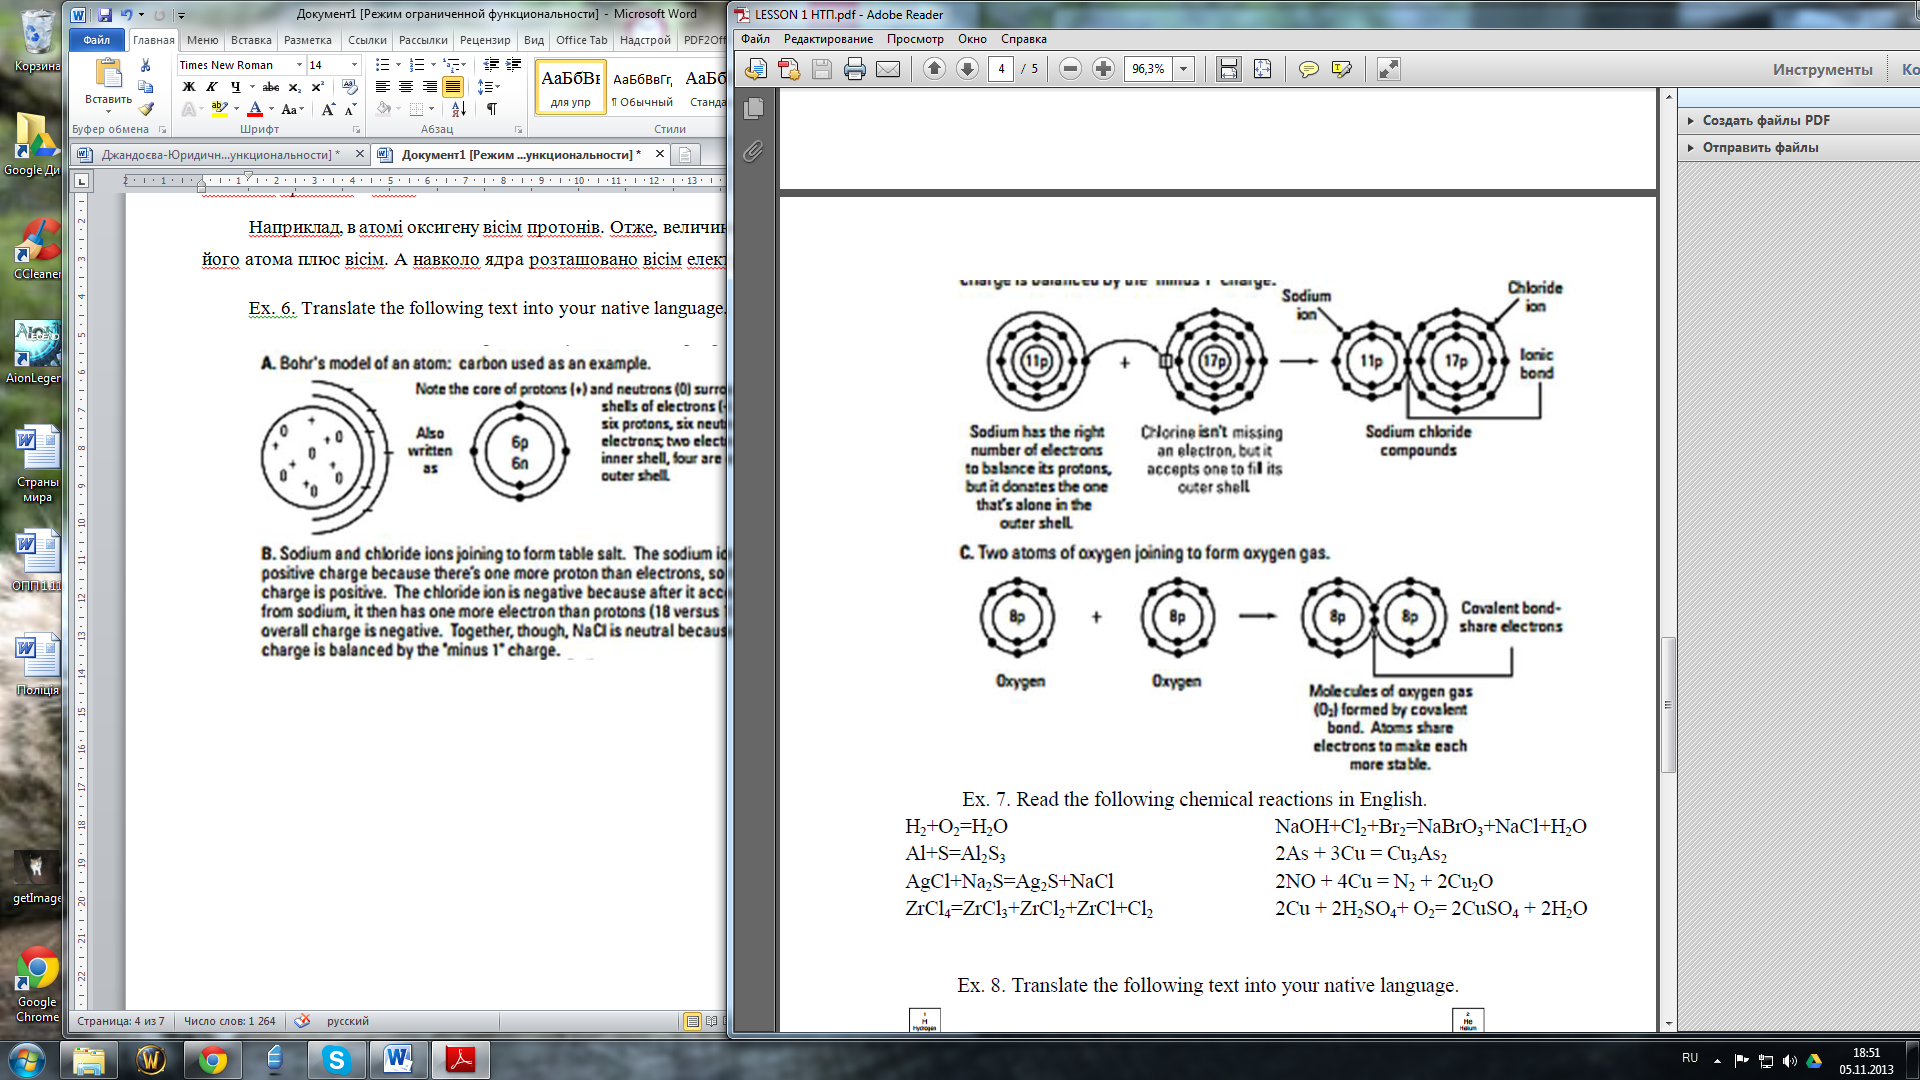
Task: Click the Bullets list icon in Word
Action: (382, 65)
